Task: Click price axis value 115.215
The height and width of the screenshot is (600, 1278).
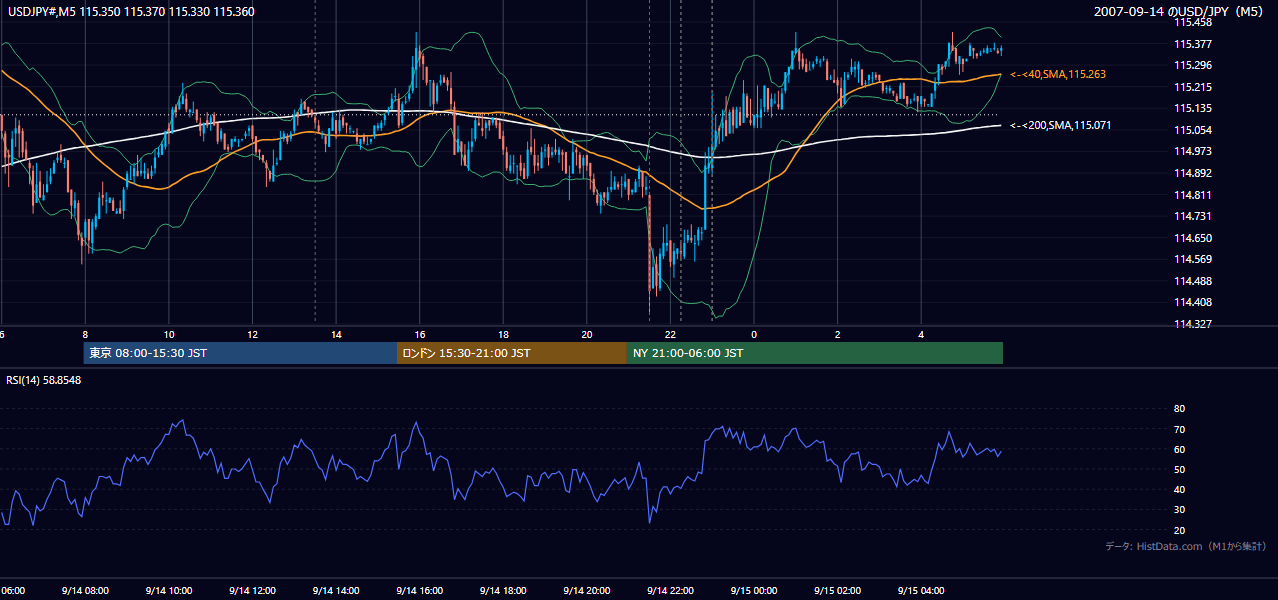Action: coord(1193,87)
